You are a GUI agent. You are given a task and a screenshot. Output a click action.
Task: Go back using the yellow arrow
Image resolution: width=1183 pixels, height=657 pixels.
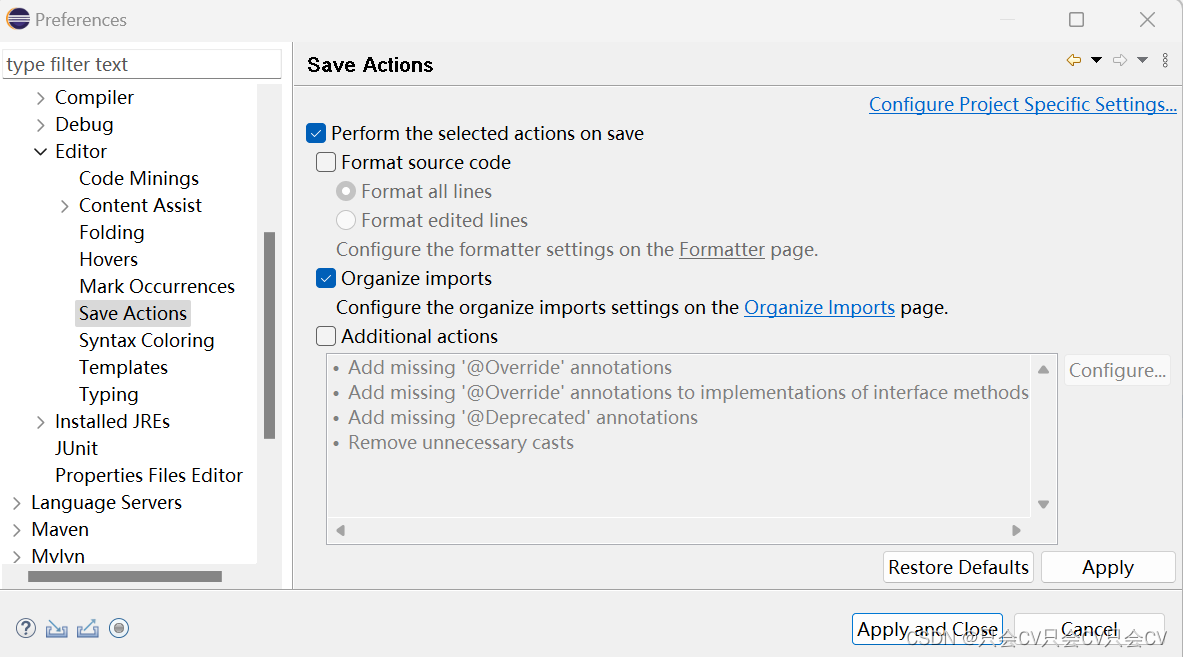tap(1074, 61)
